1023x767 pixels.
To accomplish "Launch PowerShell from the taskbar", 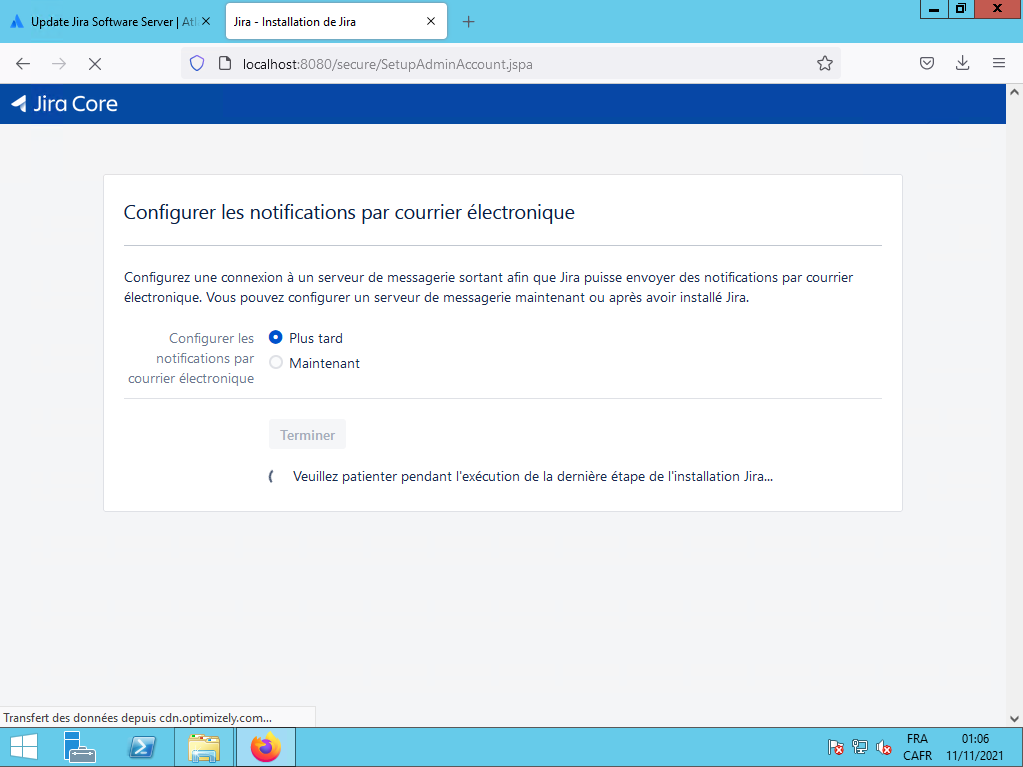I will 141,747.
